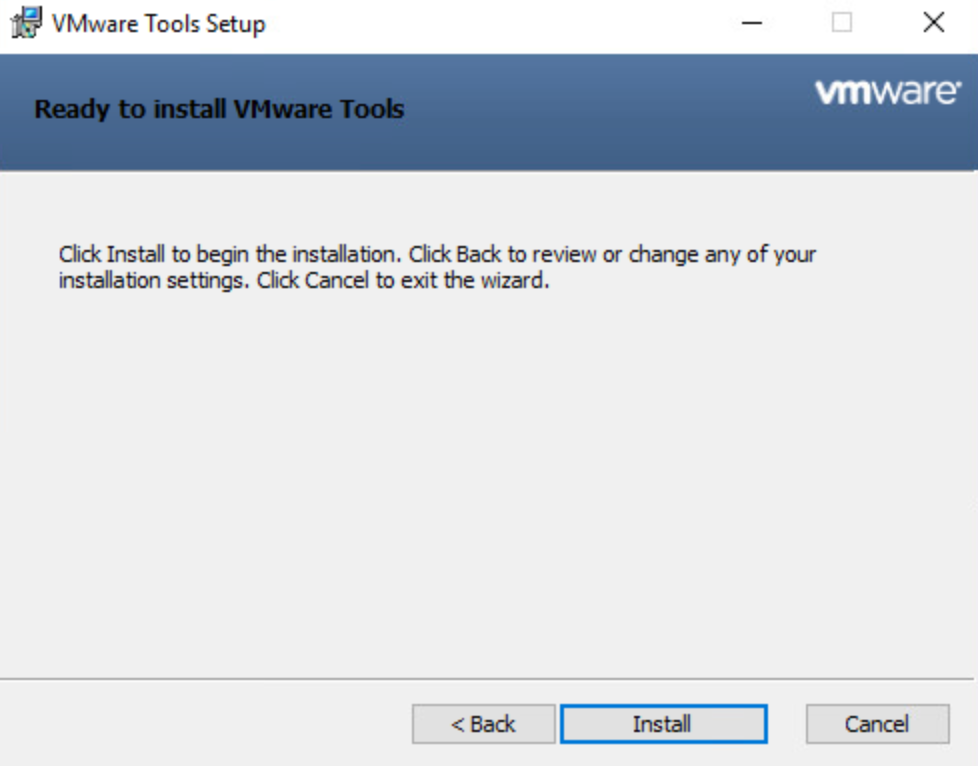Minimize the VMware Tools Setup window
Viewport: 978px width, 766px height.
point(751,22)
